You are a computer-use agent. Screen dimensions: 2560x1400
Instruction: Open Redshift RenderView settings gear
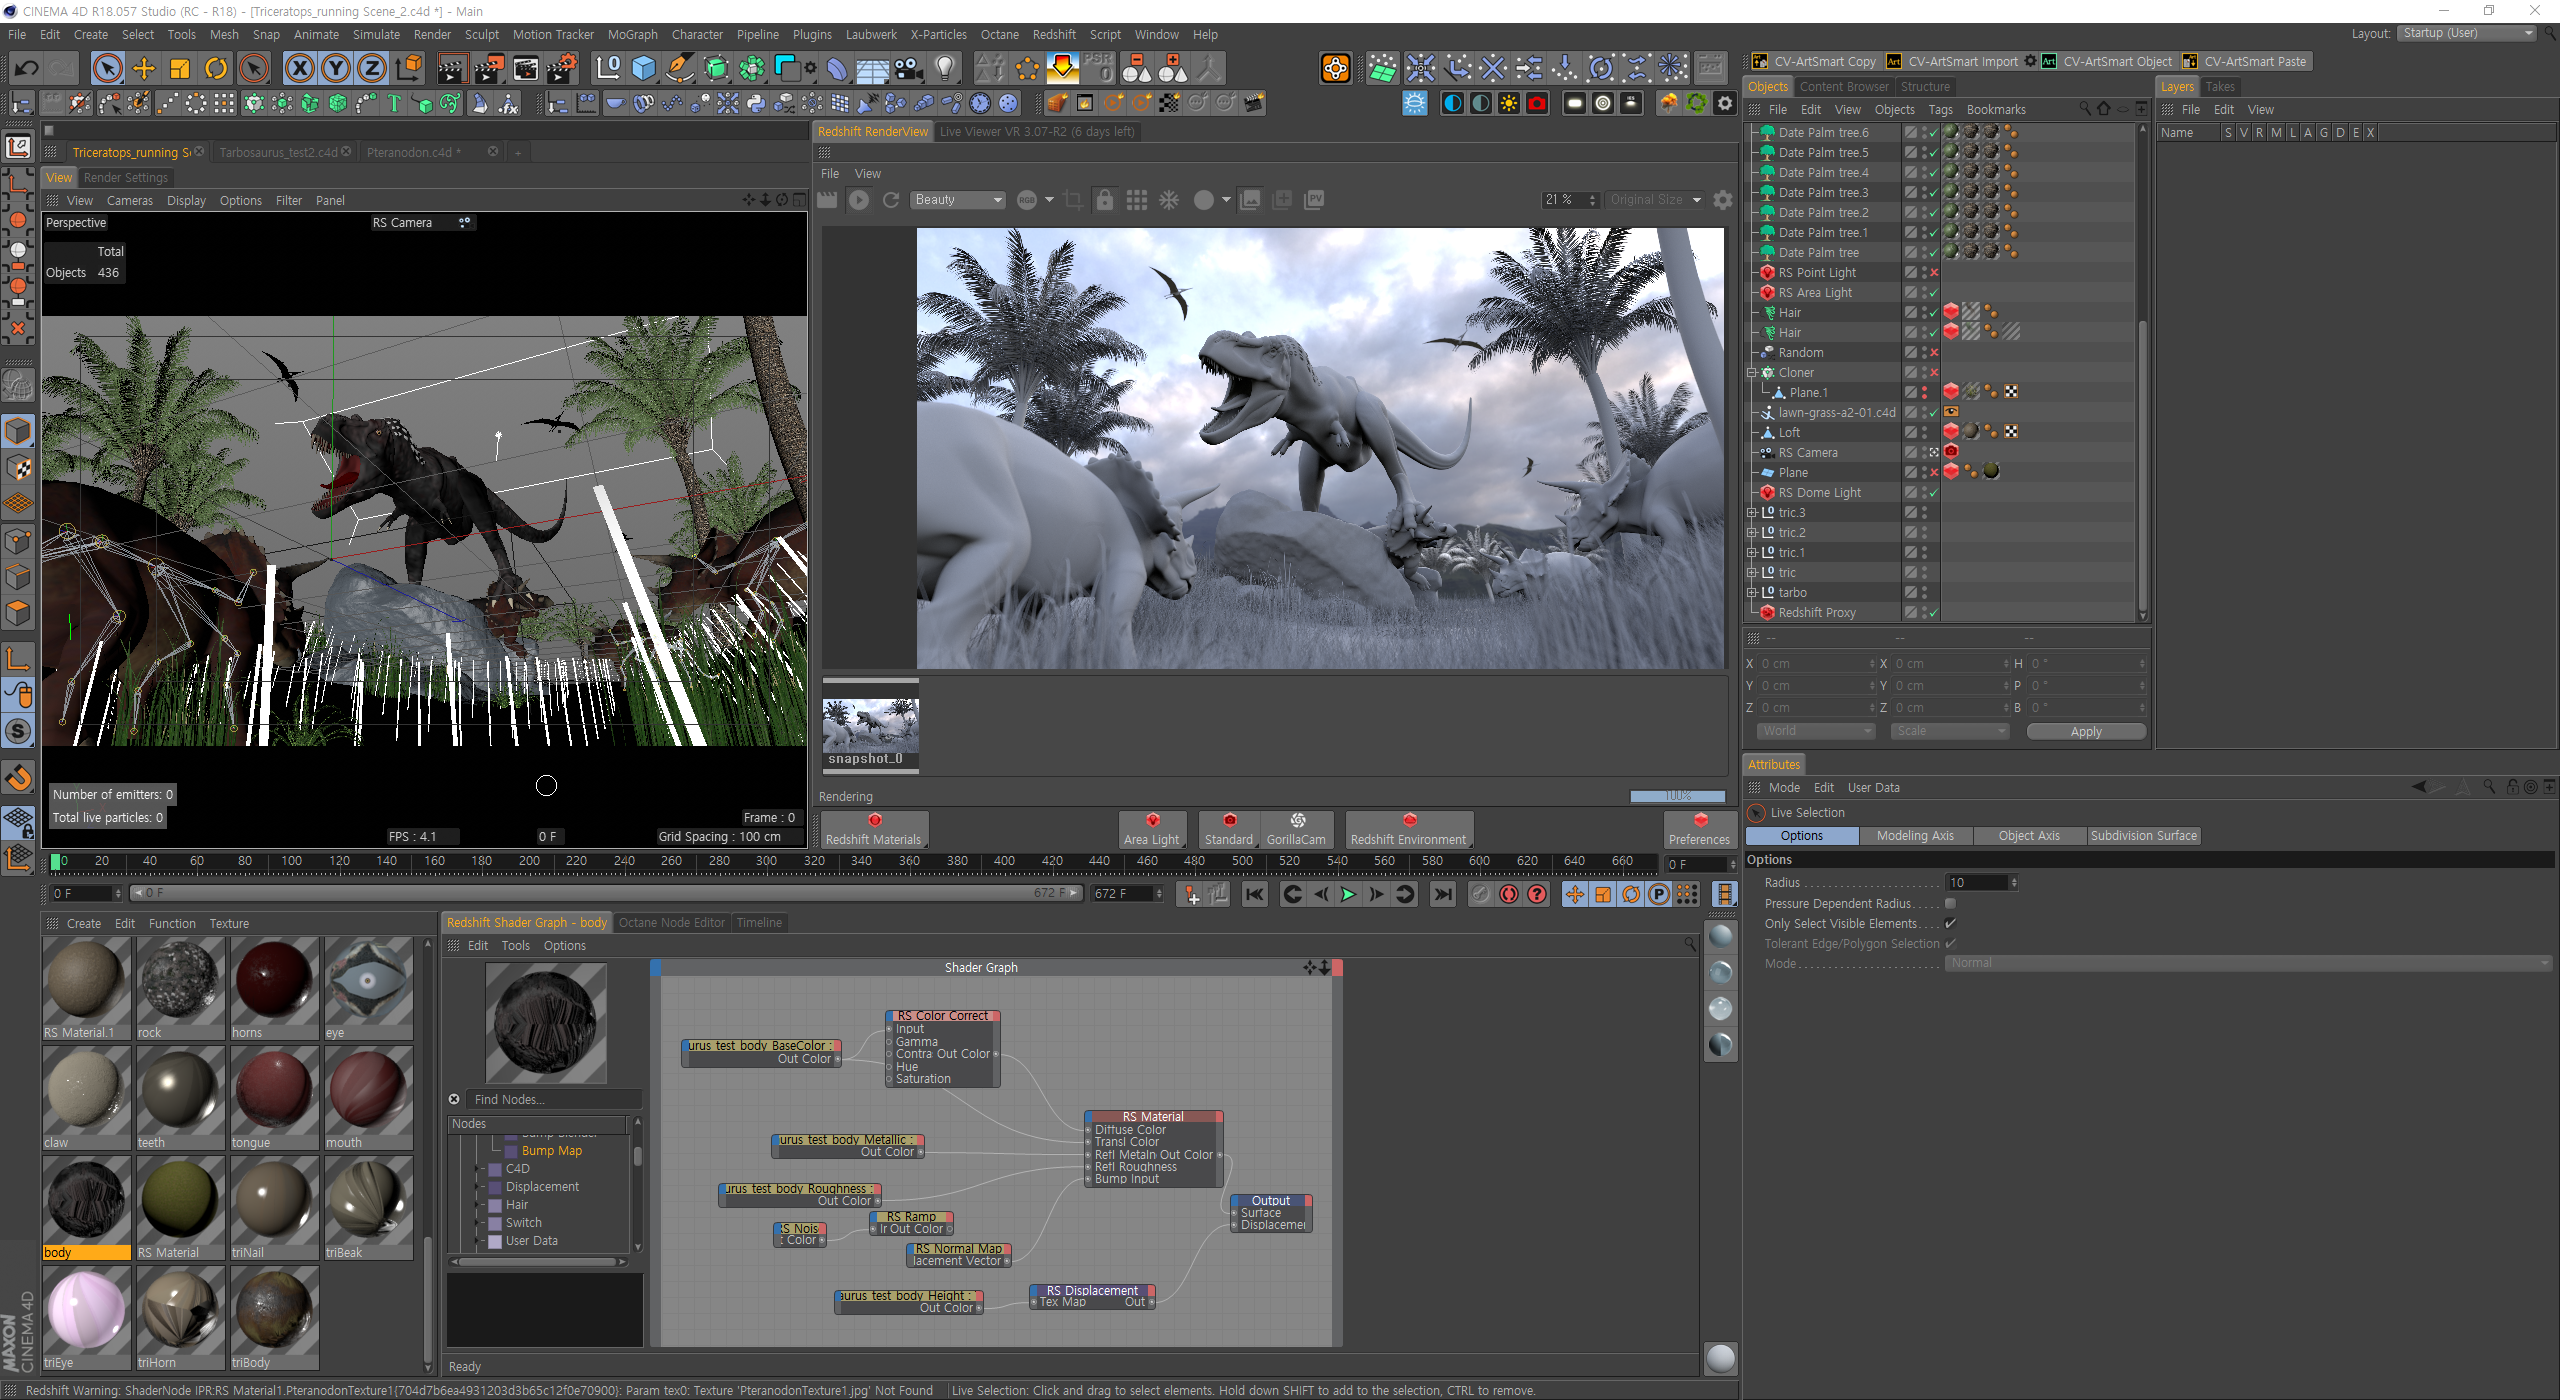point(1723,200)
